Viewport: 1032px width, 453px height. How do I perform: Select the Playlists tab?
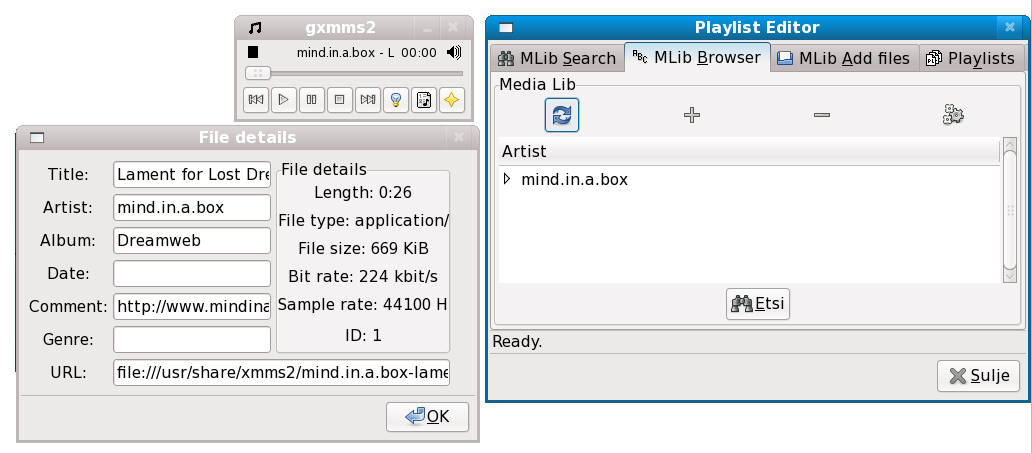[970, 58]
